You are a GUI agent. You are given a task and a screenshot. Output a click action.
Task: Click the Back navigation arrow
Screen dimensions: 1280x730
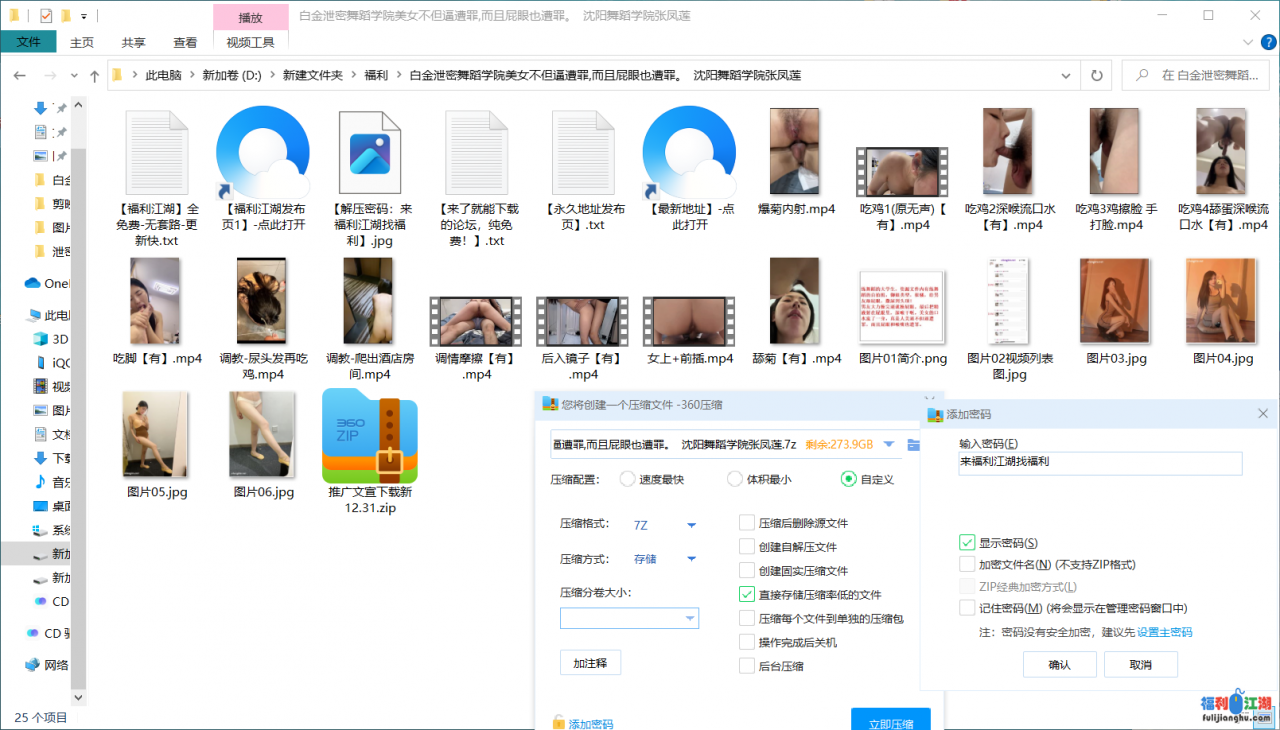point(20,76)
